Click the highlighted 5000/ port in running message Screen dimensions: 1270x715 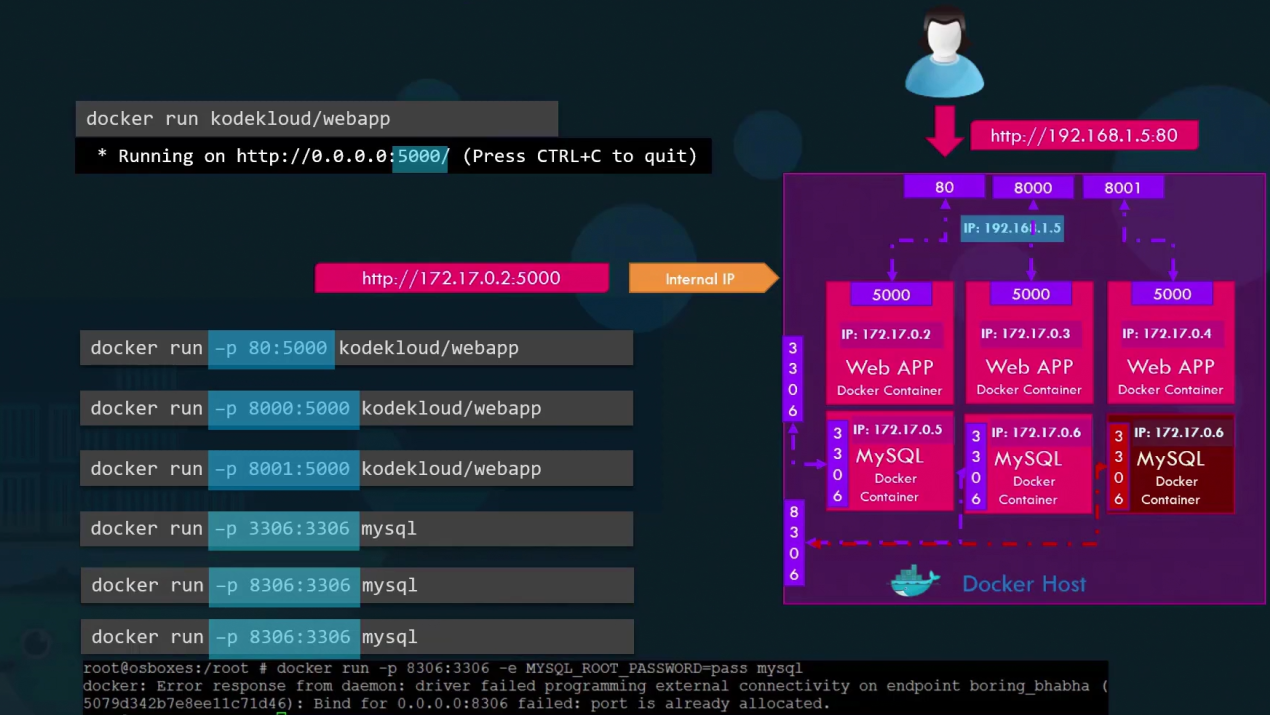coord(421,156)
